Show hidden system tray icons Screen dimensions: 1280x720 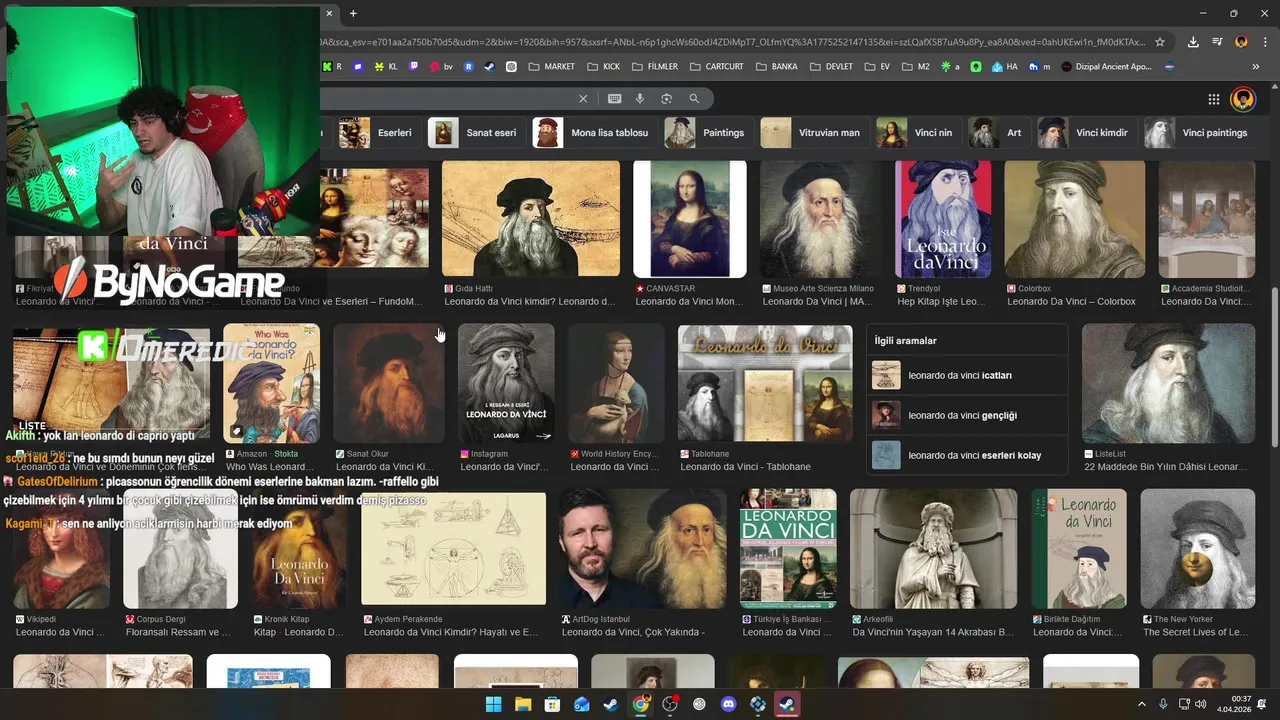pos(1142,704)
